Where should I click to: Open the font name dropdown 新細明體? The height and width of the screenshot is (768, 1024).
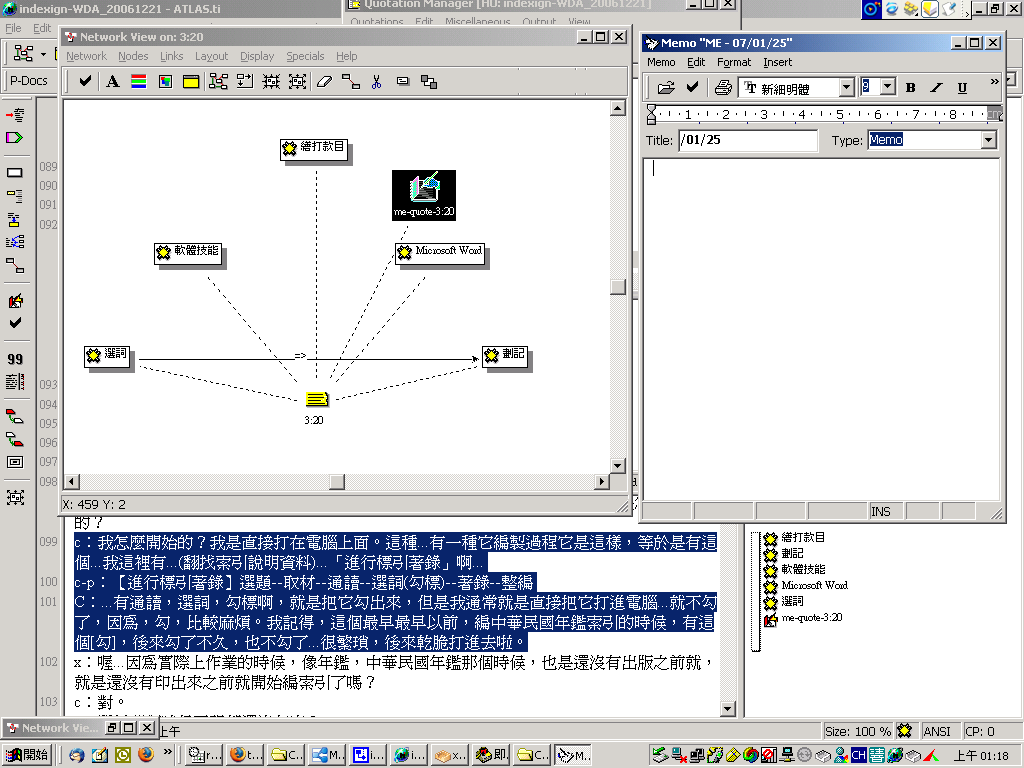click(x=847, y=87)
